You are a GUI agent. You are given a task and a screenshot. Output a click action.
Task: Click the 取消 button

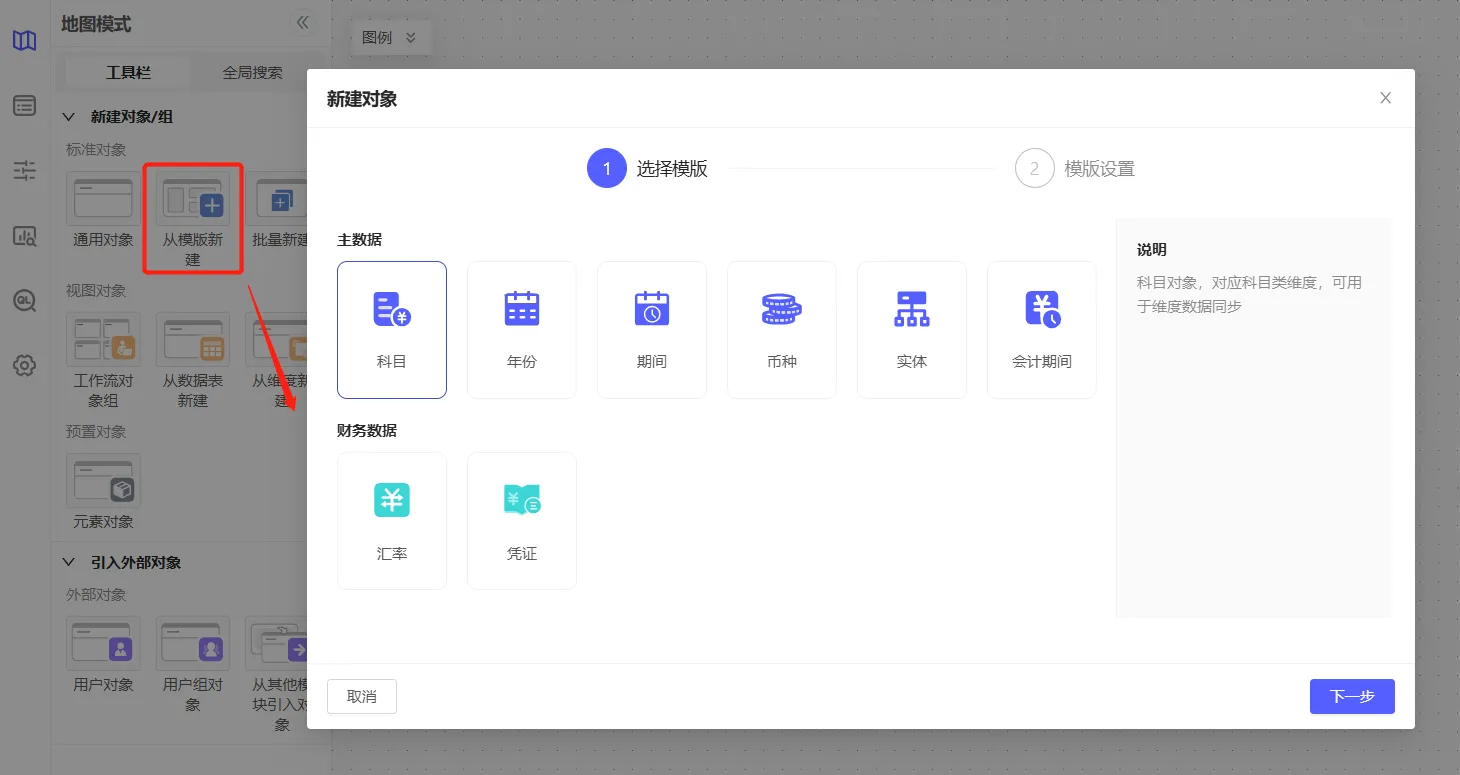(362, 697)
